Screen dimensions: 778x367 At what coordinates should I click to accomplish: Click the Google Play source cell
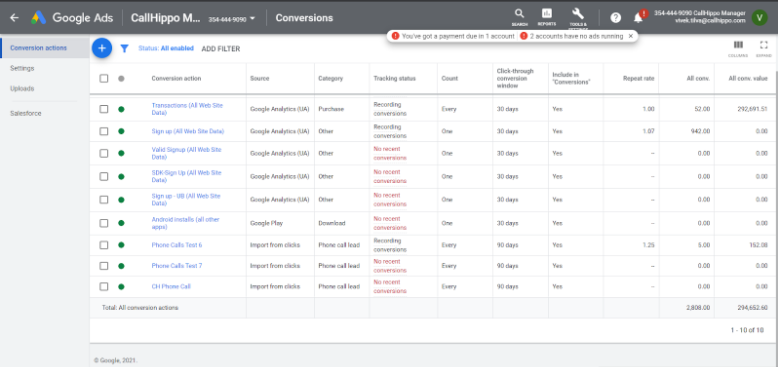point(266,223)
